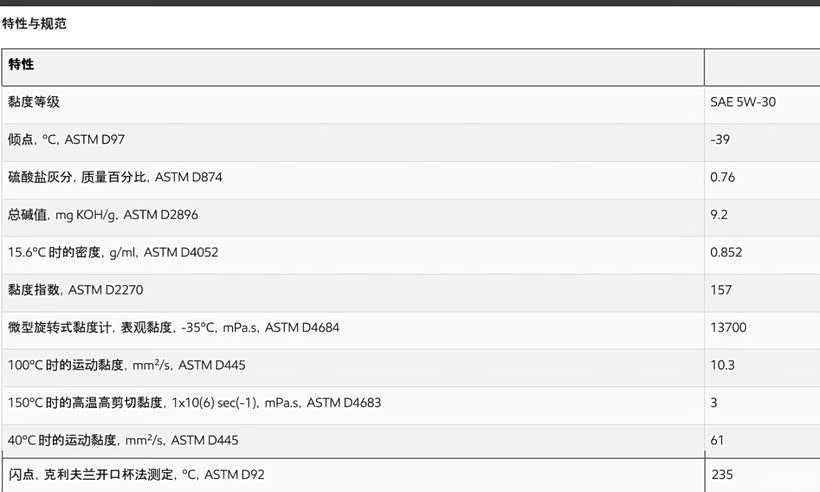Click the 特性与规范 section heading
820x492 pixels.
coord(34,23)
